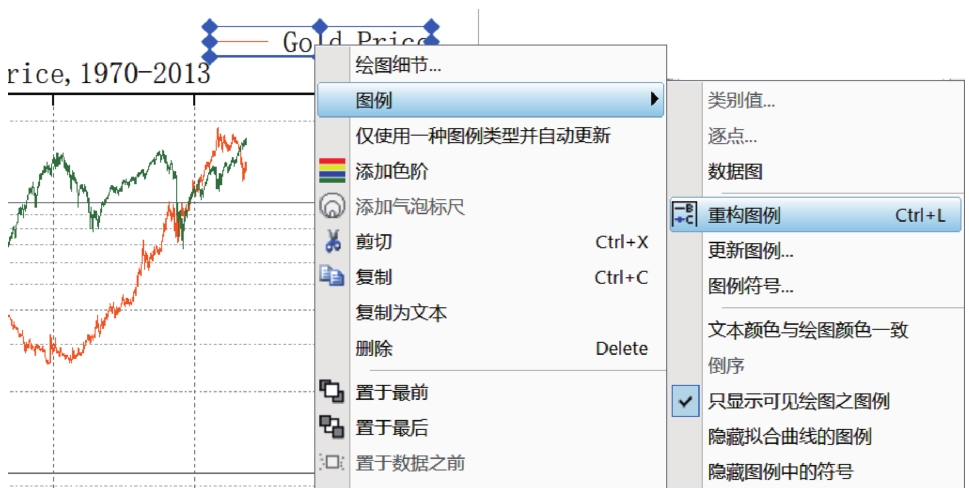
Task: Select 添加色阶 menu entry
Action: pyautogui.click(x=491, y=171)
